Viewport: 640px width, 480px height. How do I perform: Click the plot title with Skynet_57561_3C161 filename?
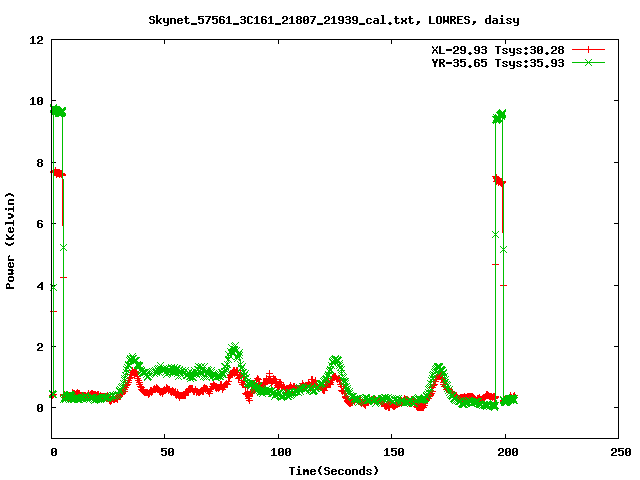pos(333,20)
